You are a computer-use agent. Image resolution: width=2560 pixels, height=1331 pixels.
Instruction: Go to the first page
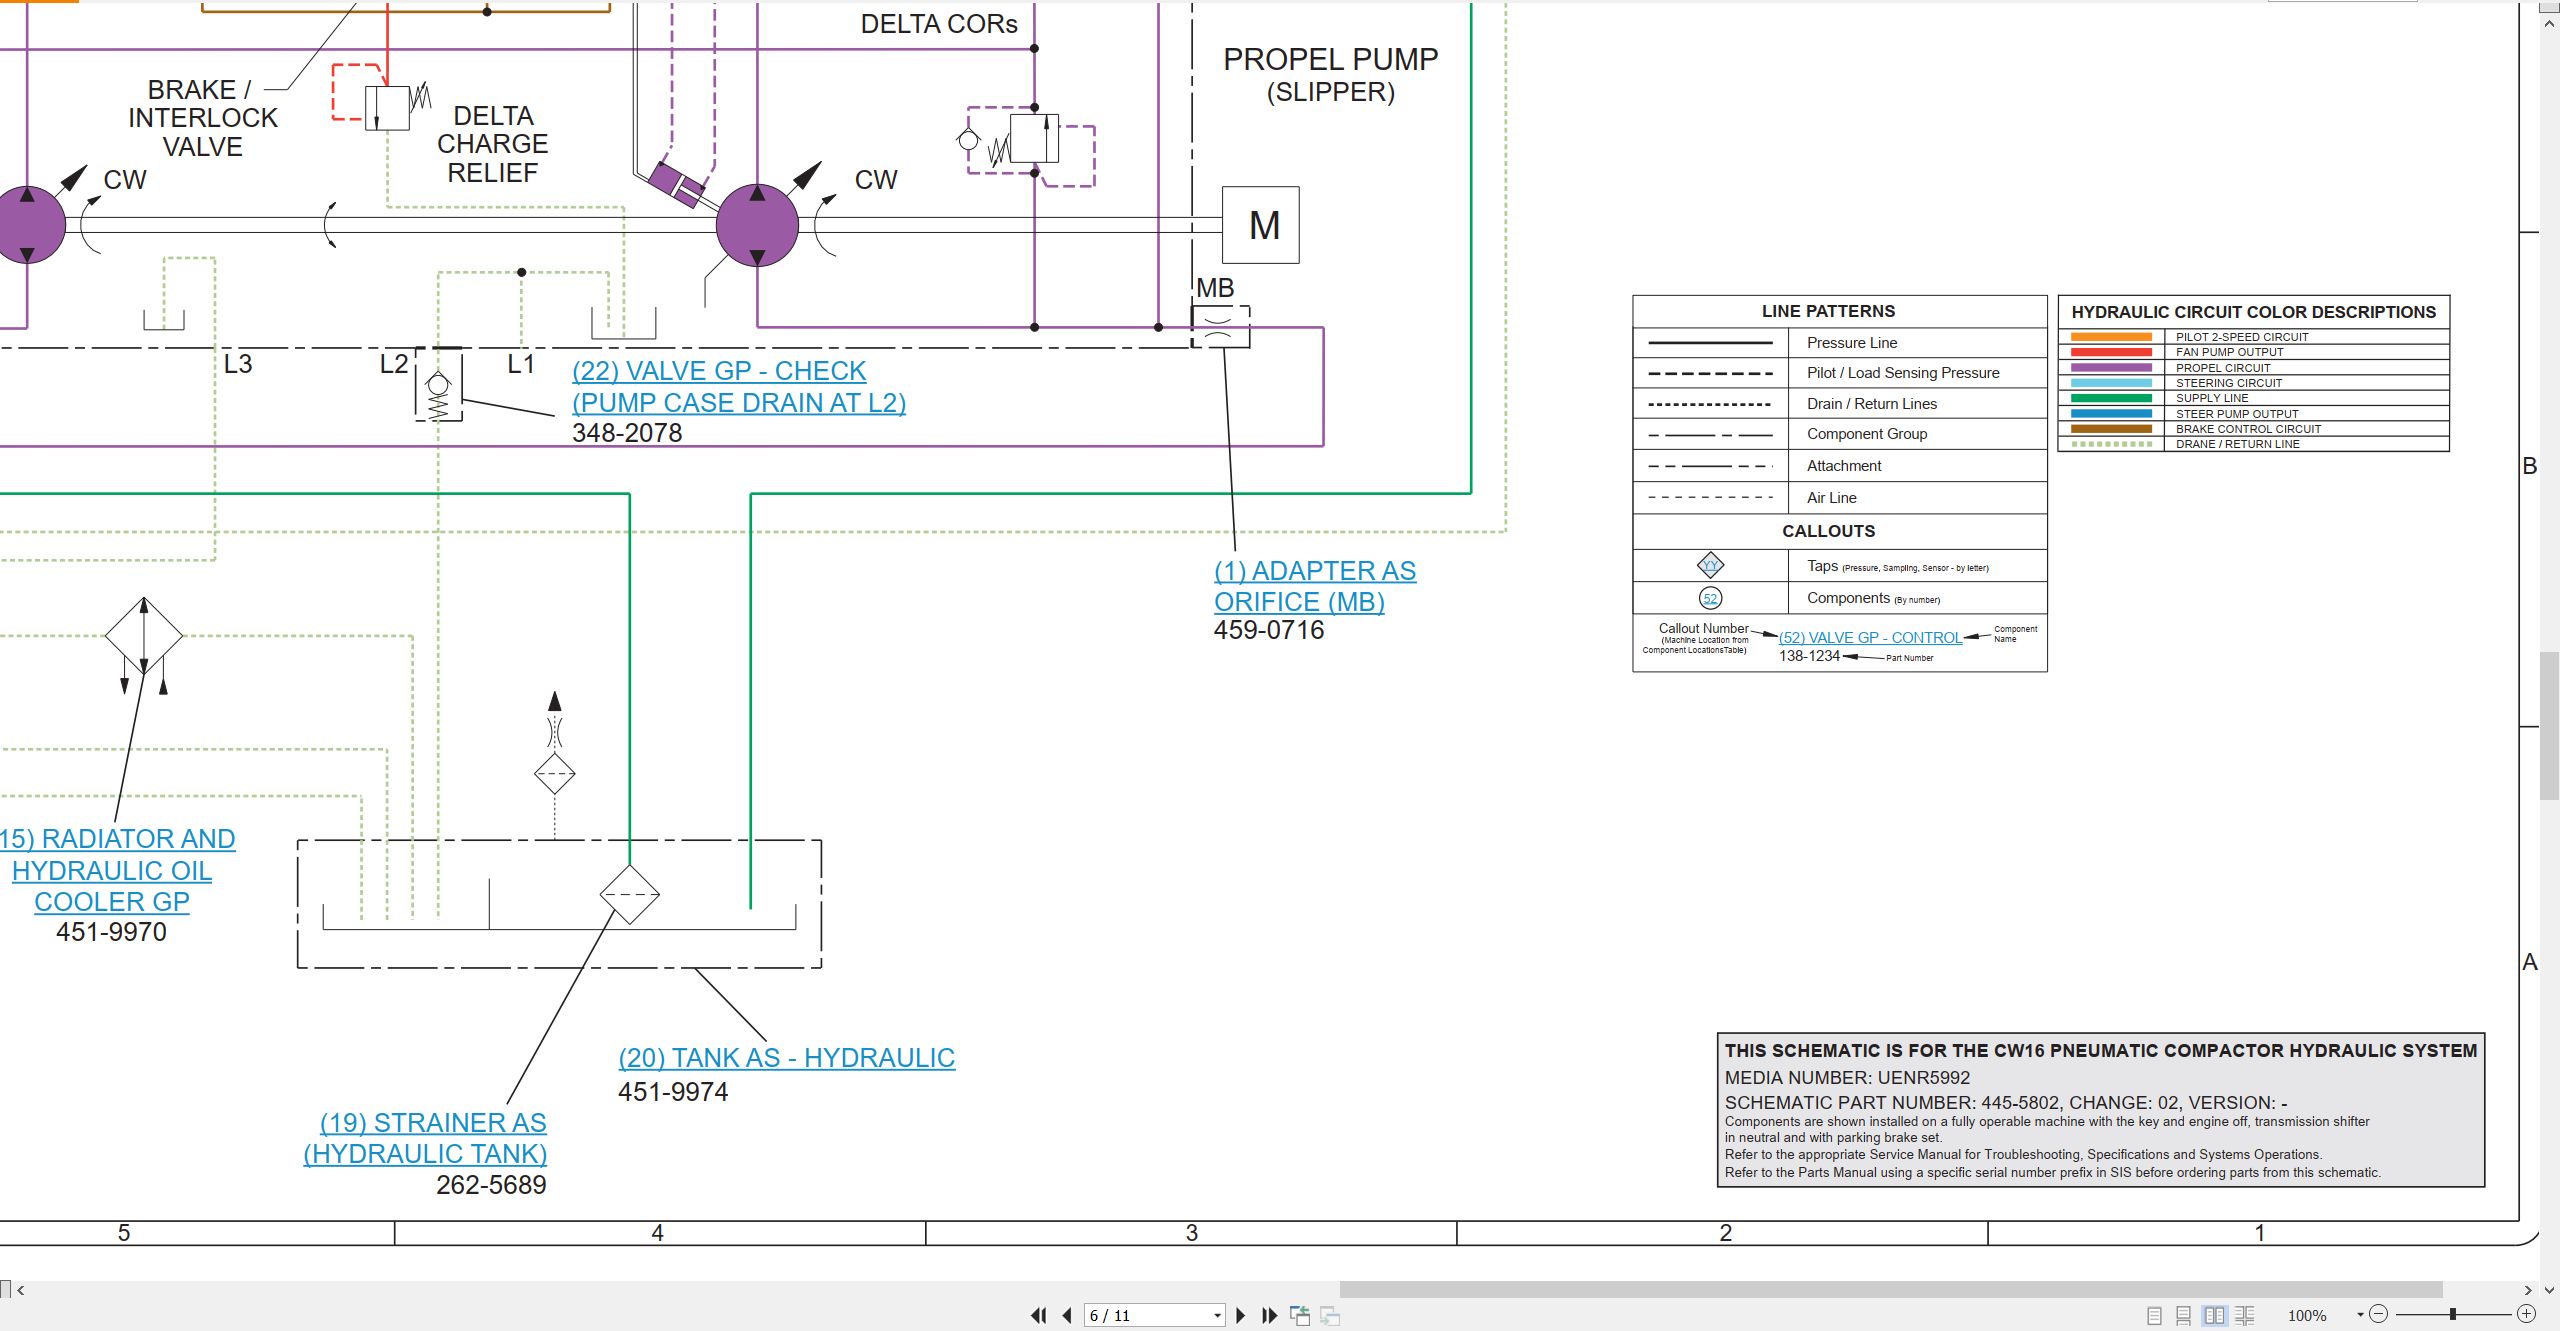pyautogui.click(x=1038, y=1315)
